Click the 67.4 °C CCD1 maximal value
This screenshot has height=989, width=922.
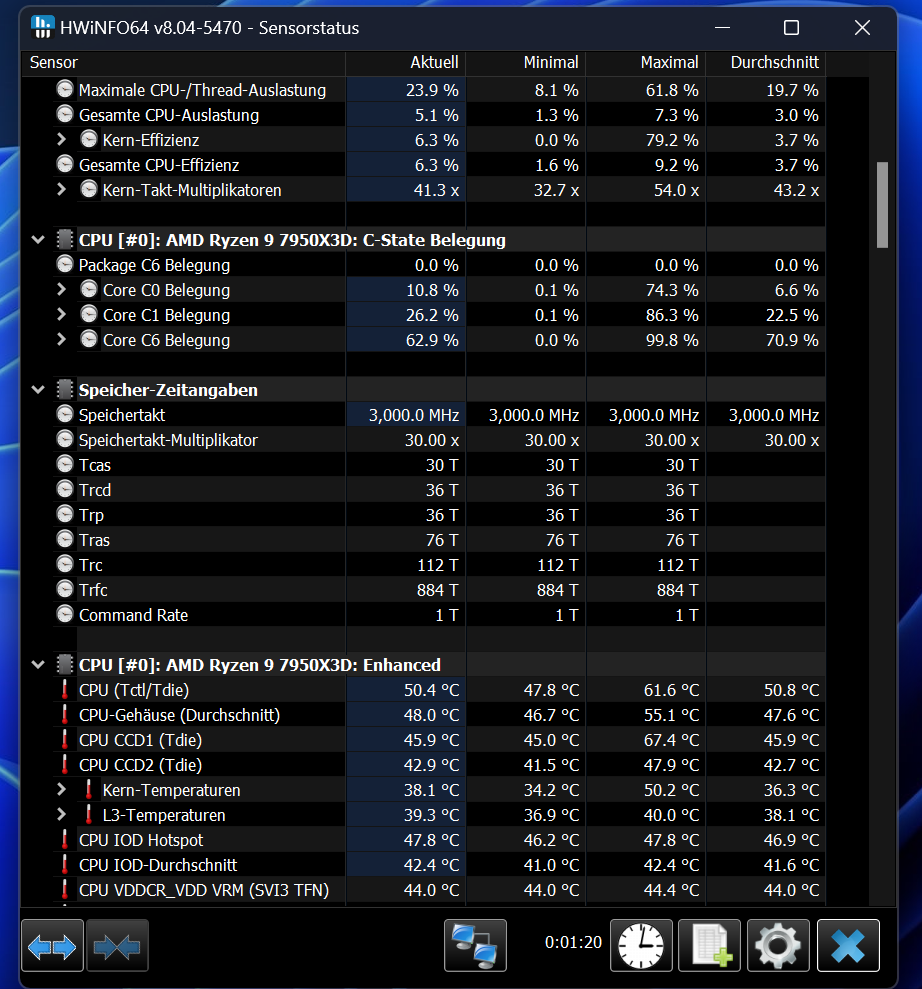point(672,740)
